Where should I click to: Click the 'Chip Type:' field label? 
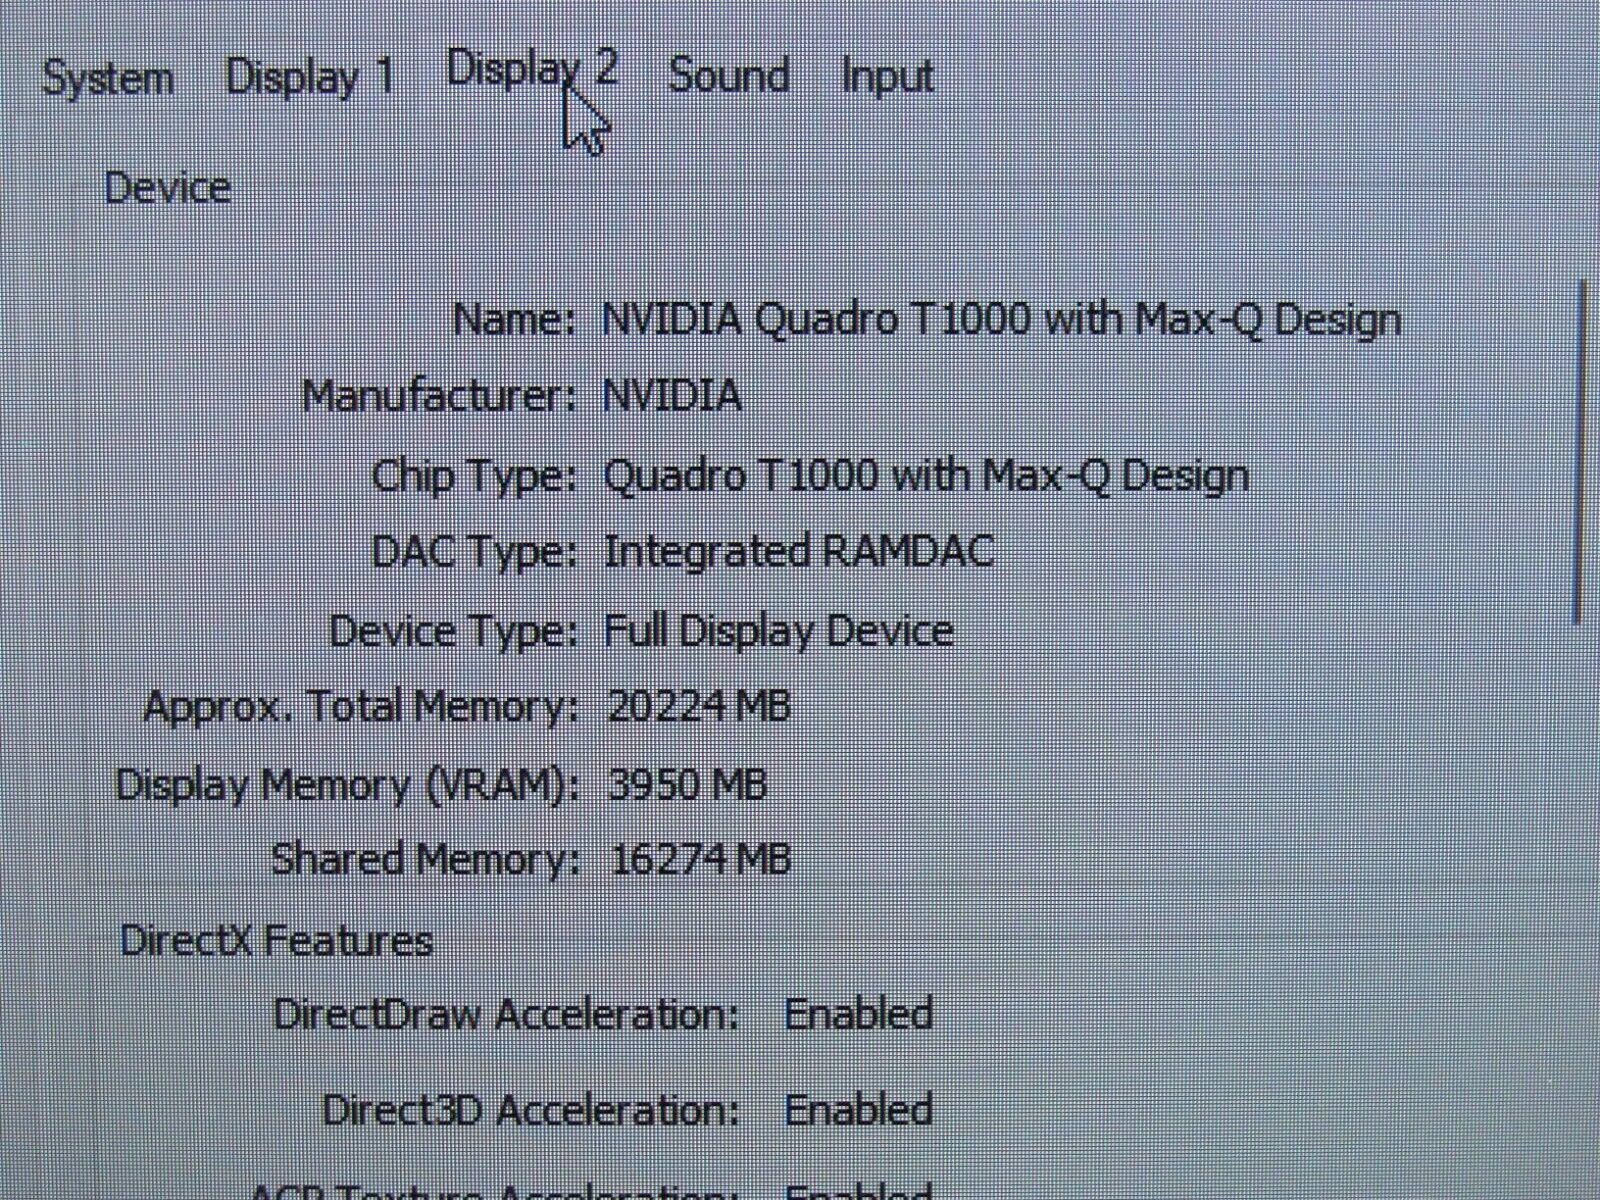click(x=475, y=476)
